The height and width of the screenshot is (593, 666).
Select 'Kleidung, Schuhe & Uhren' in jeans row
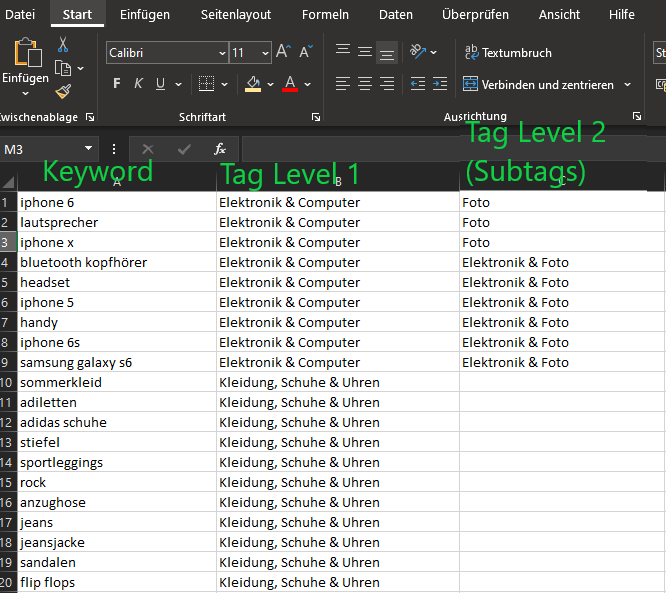(338, 522)
